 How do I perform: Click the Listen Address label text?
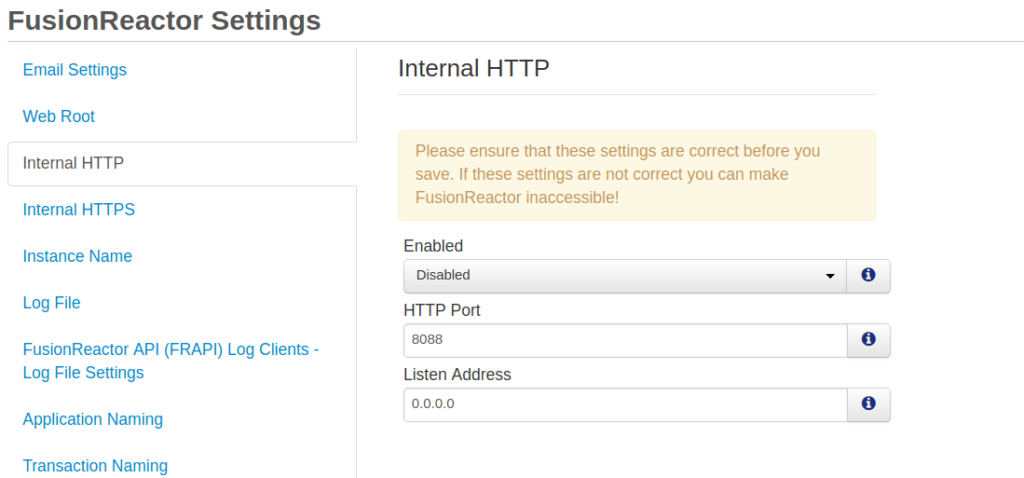coord(457,375)
